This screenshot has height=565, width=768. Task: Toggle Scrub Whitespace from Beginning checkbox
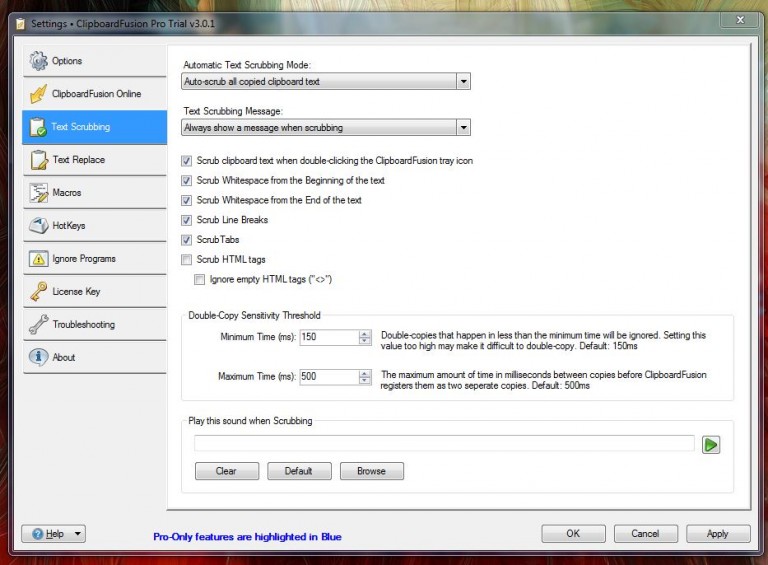click(186, 181)
